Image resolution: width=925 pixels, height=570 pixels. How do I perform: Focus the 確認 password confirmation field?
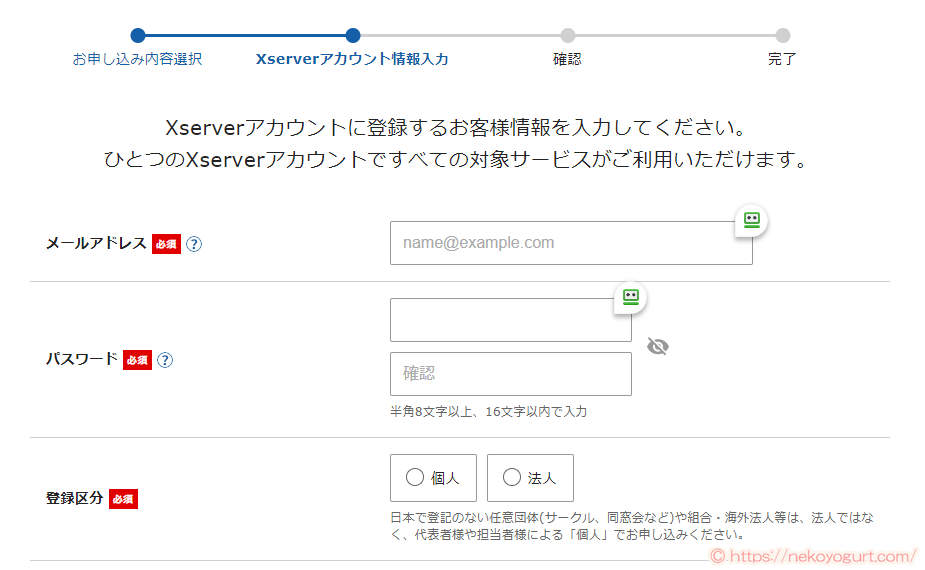[x=511, y=374]
